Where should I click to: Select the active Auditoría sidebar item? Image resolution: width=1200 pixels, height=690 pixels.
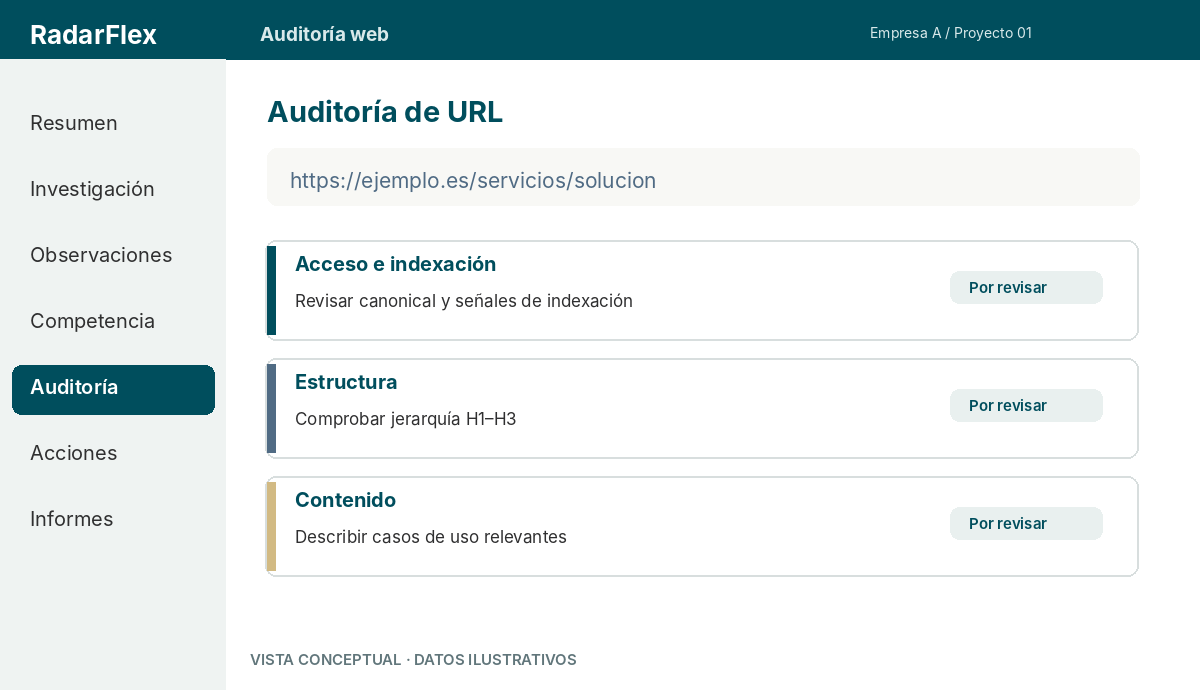tap(113, 389)
